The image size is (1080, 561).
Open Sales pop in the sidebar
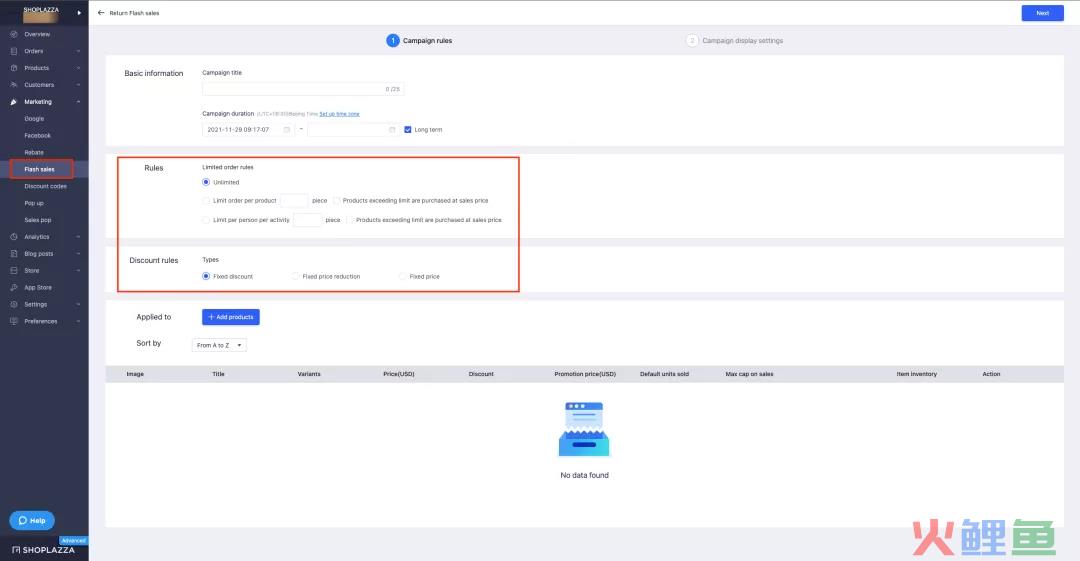pos(38,220)
